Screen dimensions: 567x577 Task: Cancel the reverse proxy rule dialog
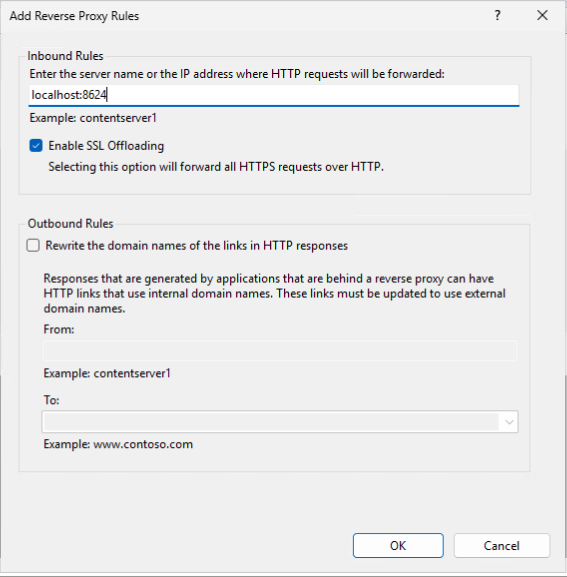(x=502, y=545)
